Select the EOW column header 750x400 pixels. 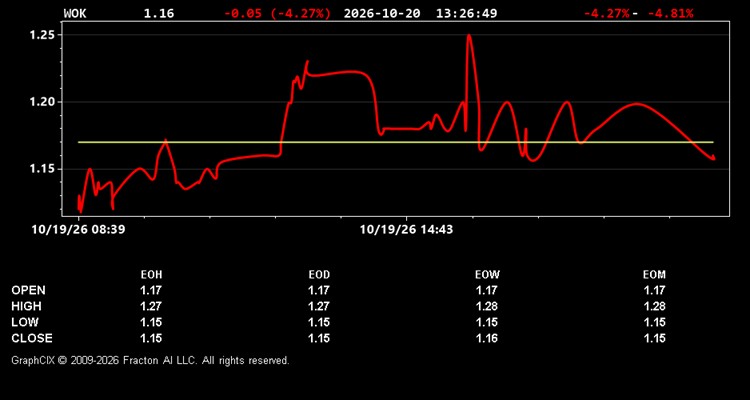coord(487,275)
